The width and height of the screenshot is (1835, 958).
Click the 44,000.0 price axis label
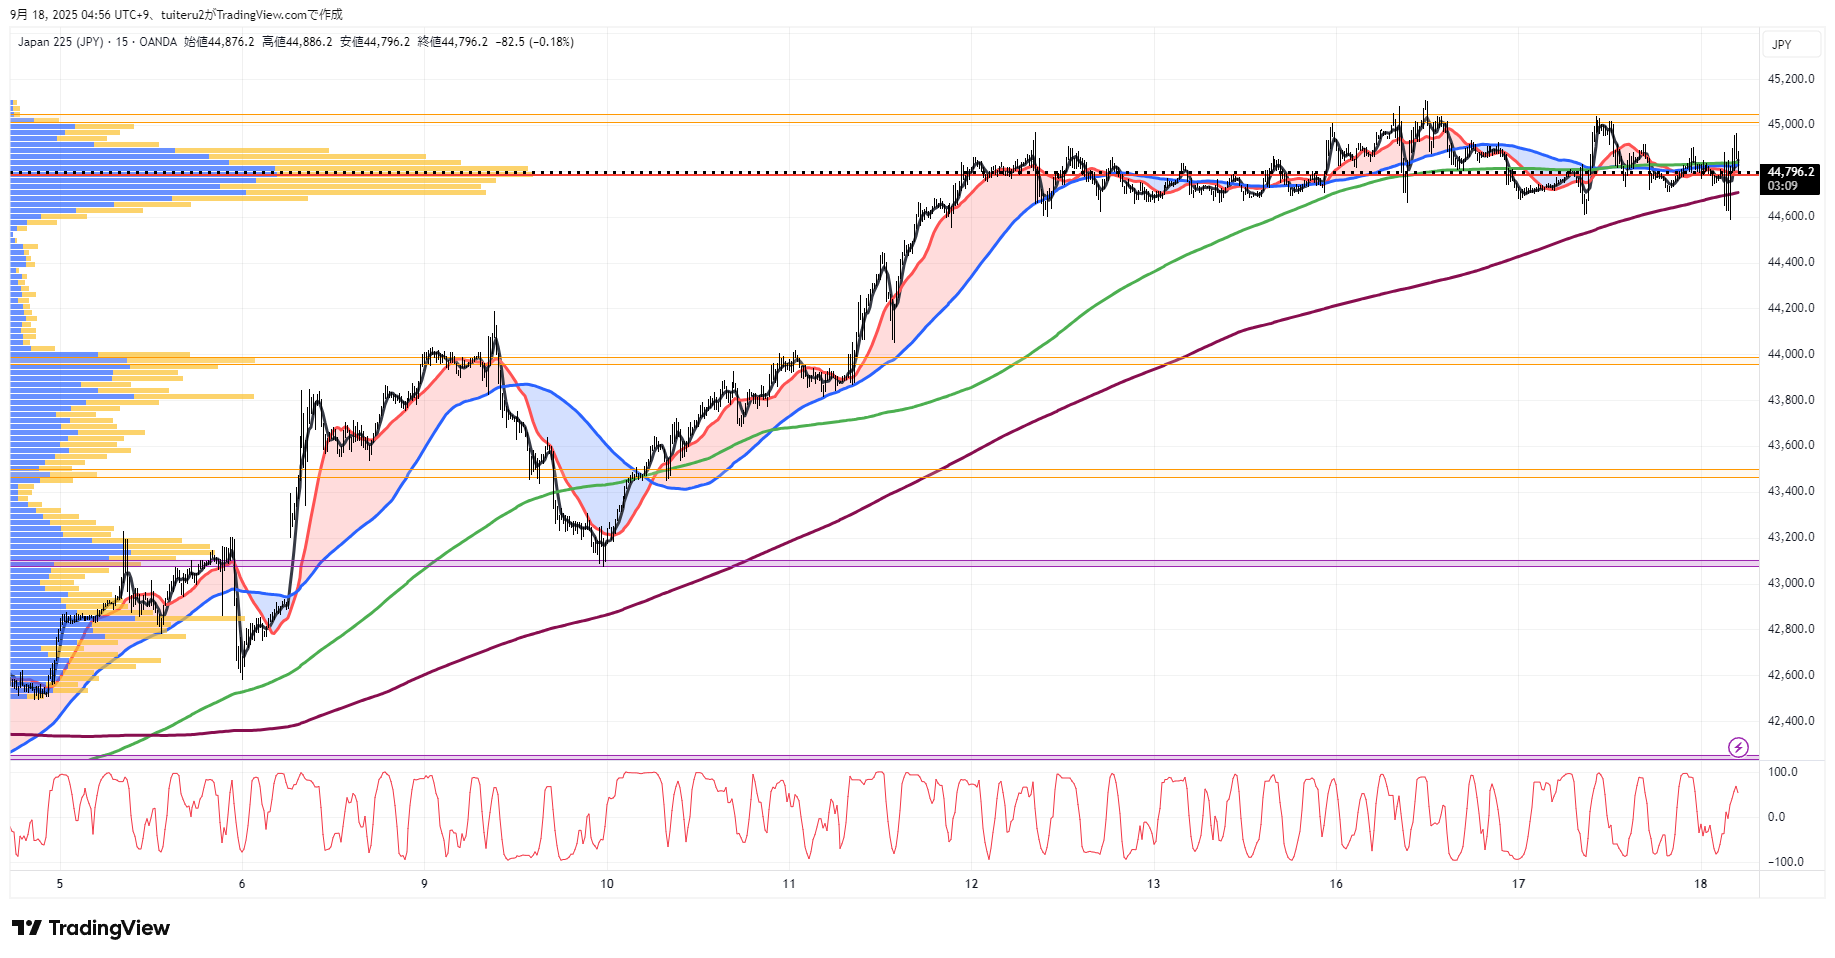1791,354
